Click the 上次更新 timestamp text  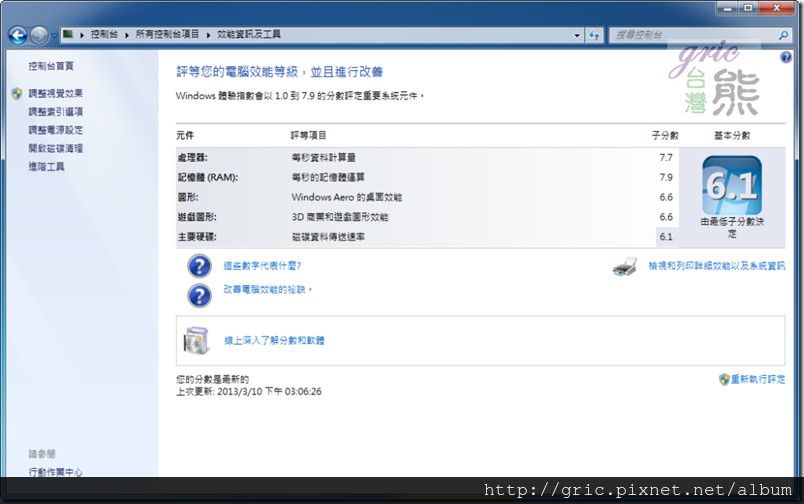[249, 392]
